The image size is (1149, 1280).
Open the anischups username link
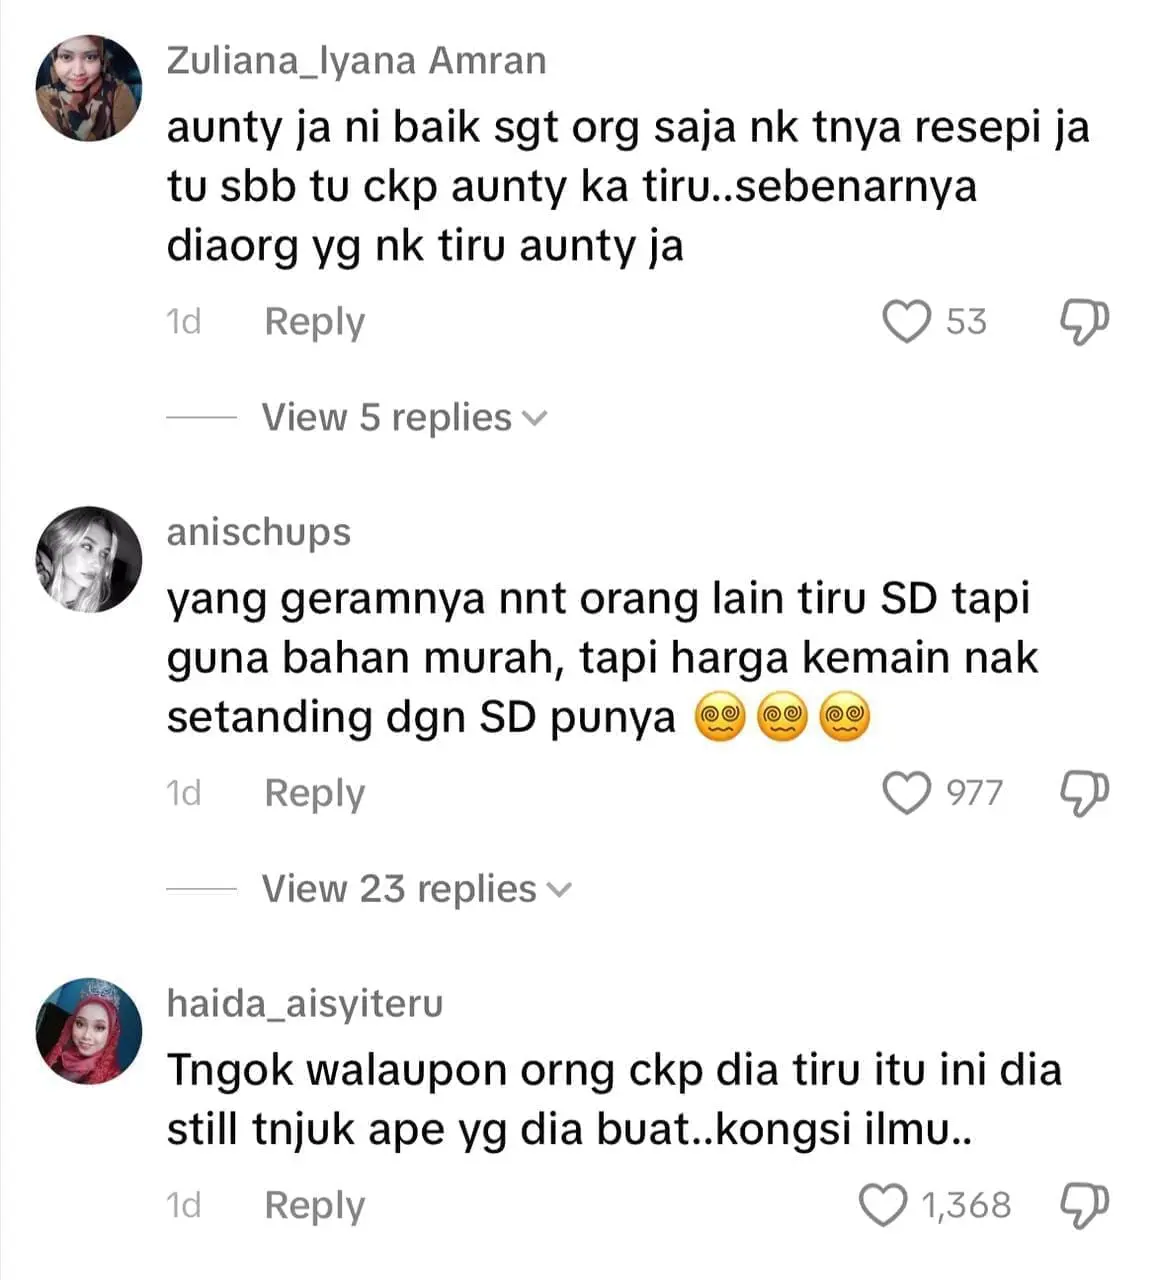pos(259,532)
